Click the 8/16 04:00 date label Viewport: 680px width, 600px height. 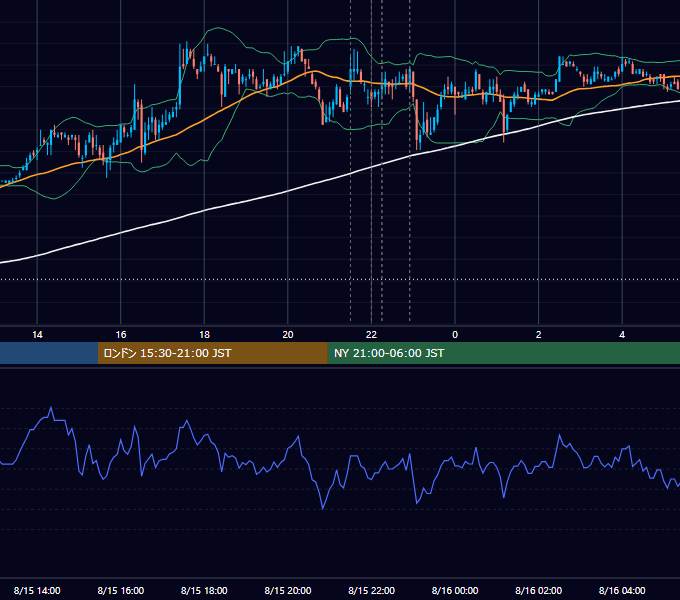622,590
